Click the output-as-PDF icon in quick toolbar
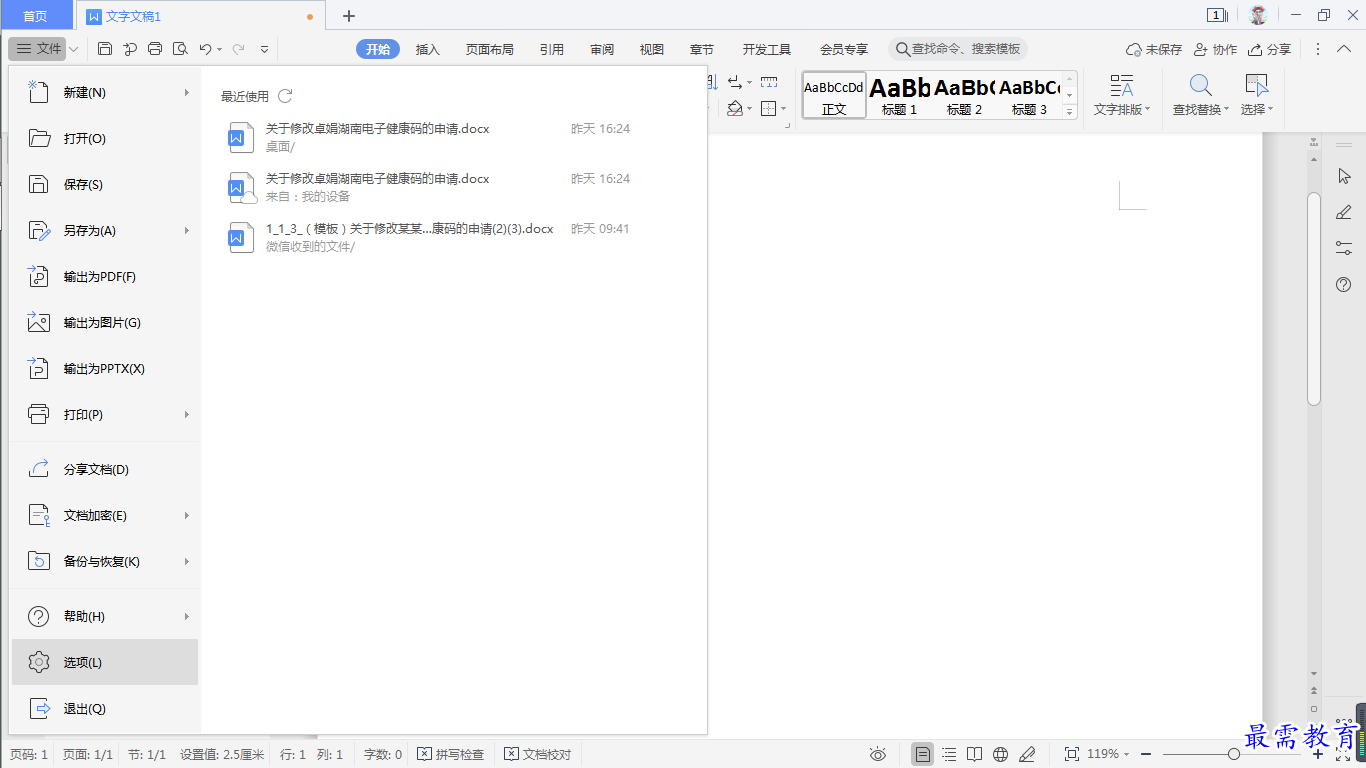The height and width of the screenshot is (768, 1366). [130, 49]
